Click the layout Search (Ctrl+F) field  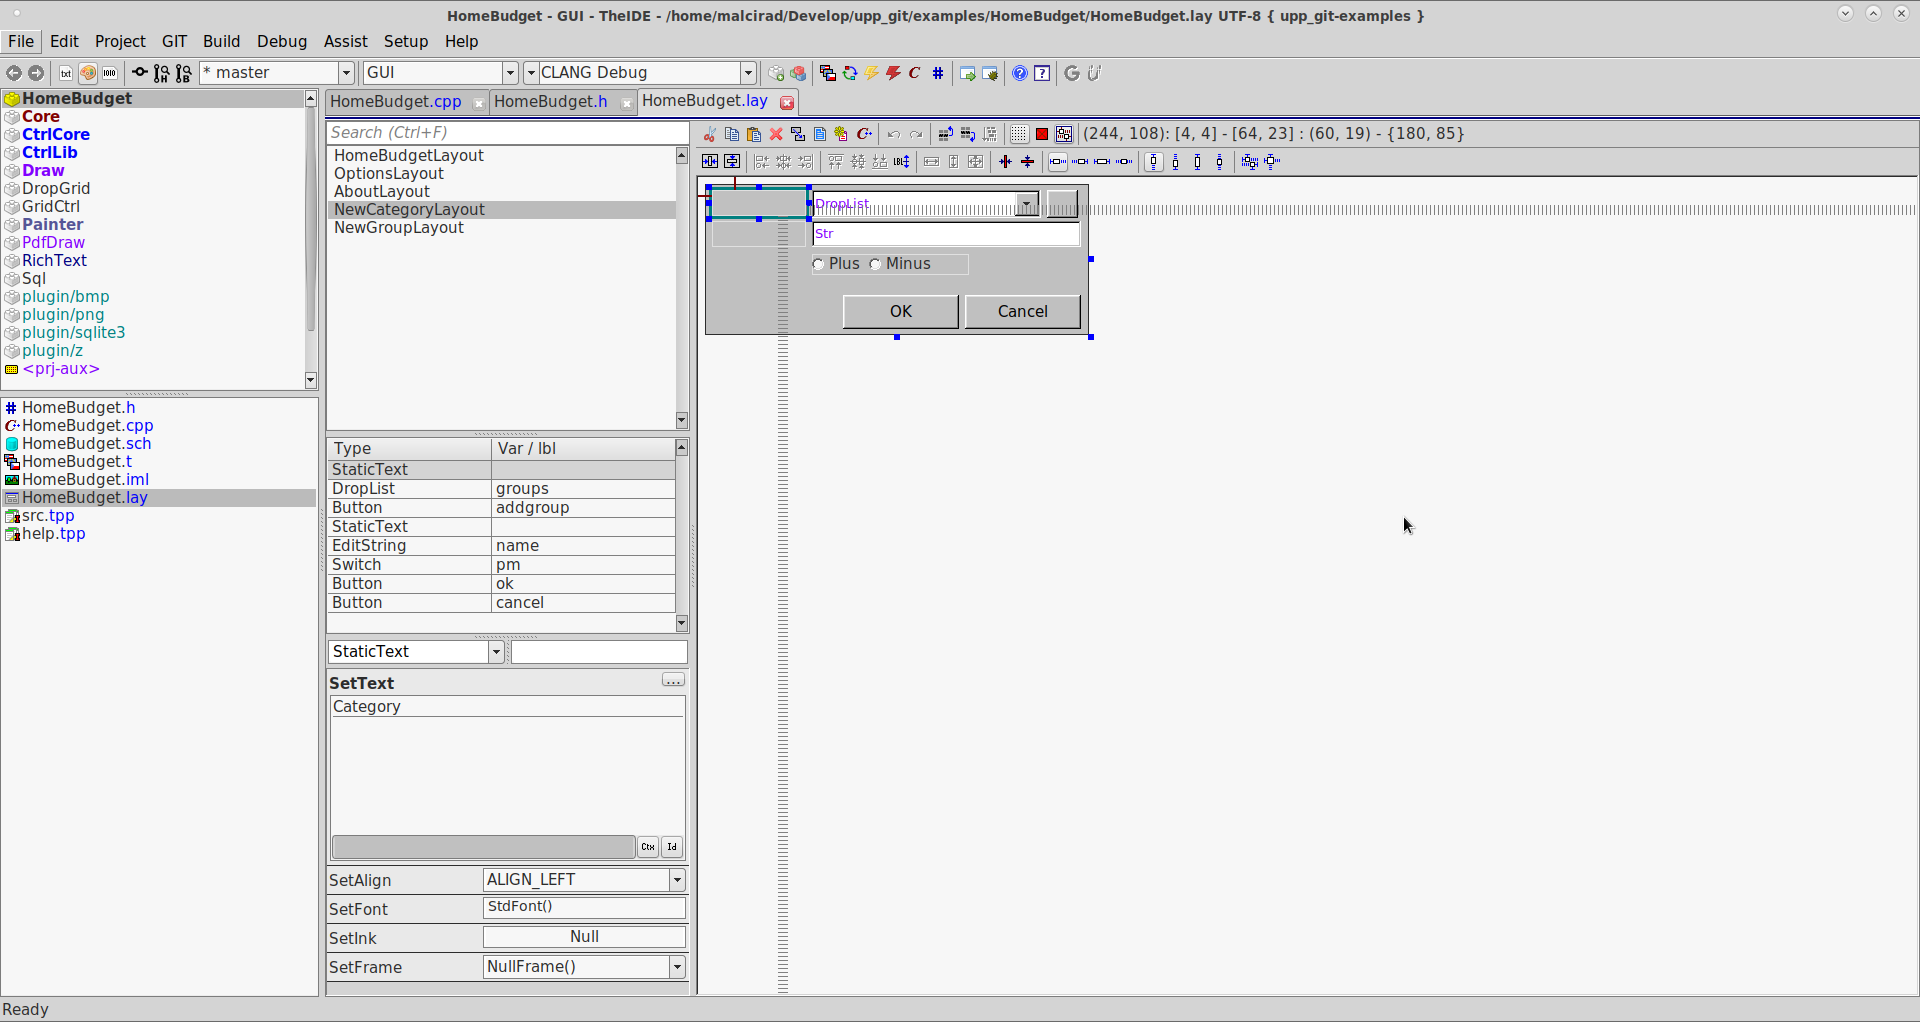click(507, 133)
